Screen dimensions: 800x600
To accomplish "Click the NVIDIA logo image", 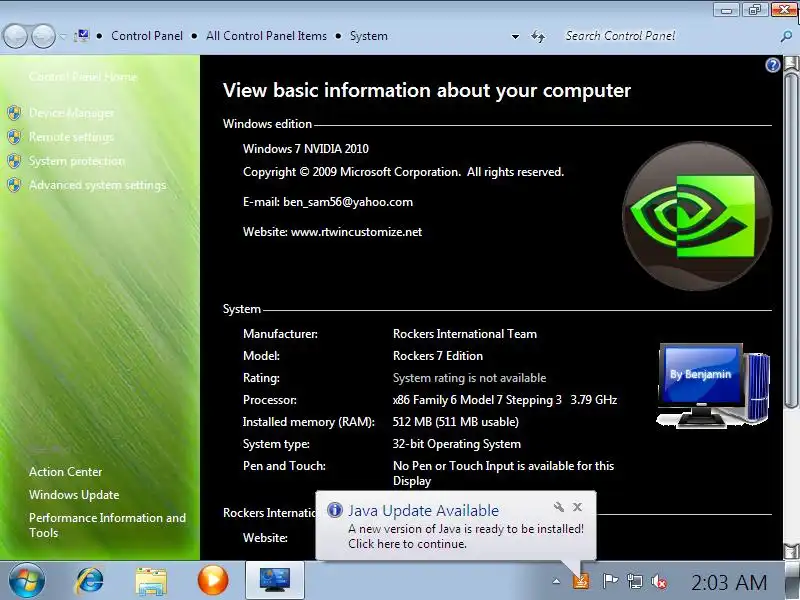I will click(696, 216).
